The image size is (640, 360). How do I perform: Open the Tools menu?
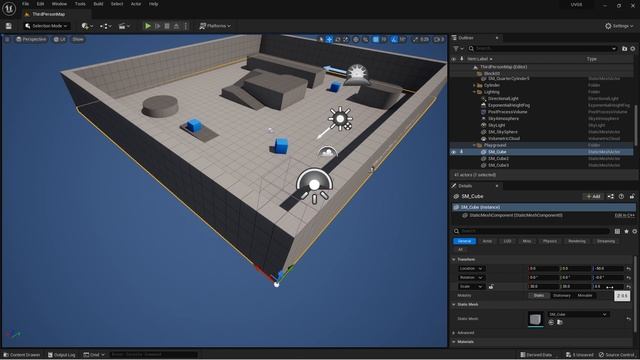point(80,4)
